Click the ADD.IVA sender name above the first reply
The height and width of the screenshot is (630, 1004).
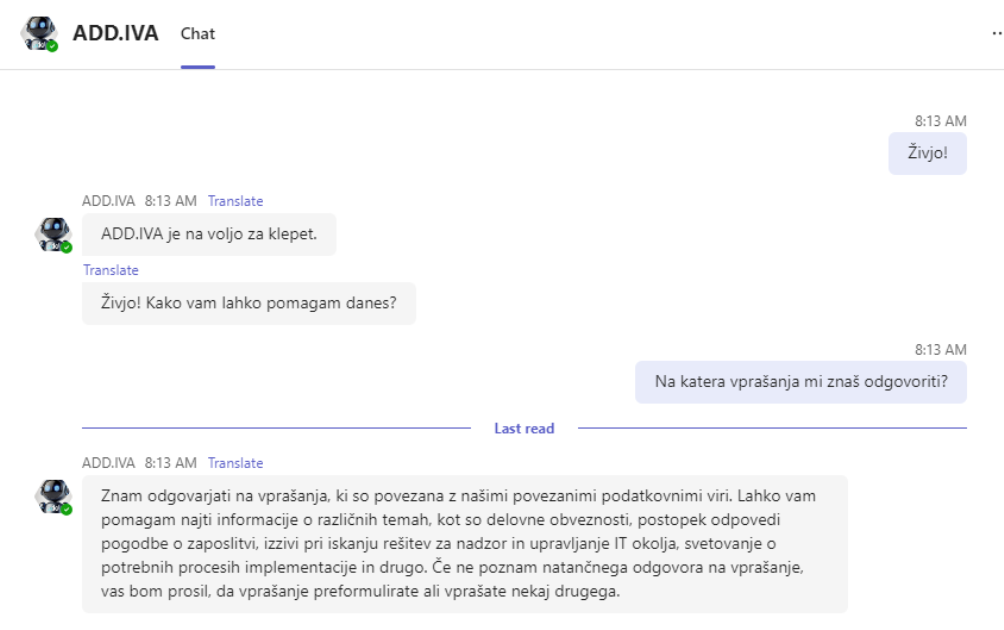tap(108, 201)
